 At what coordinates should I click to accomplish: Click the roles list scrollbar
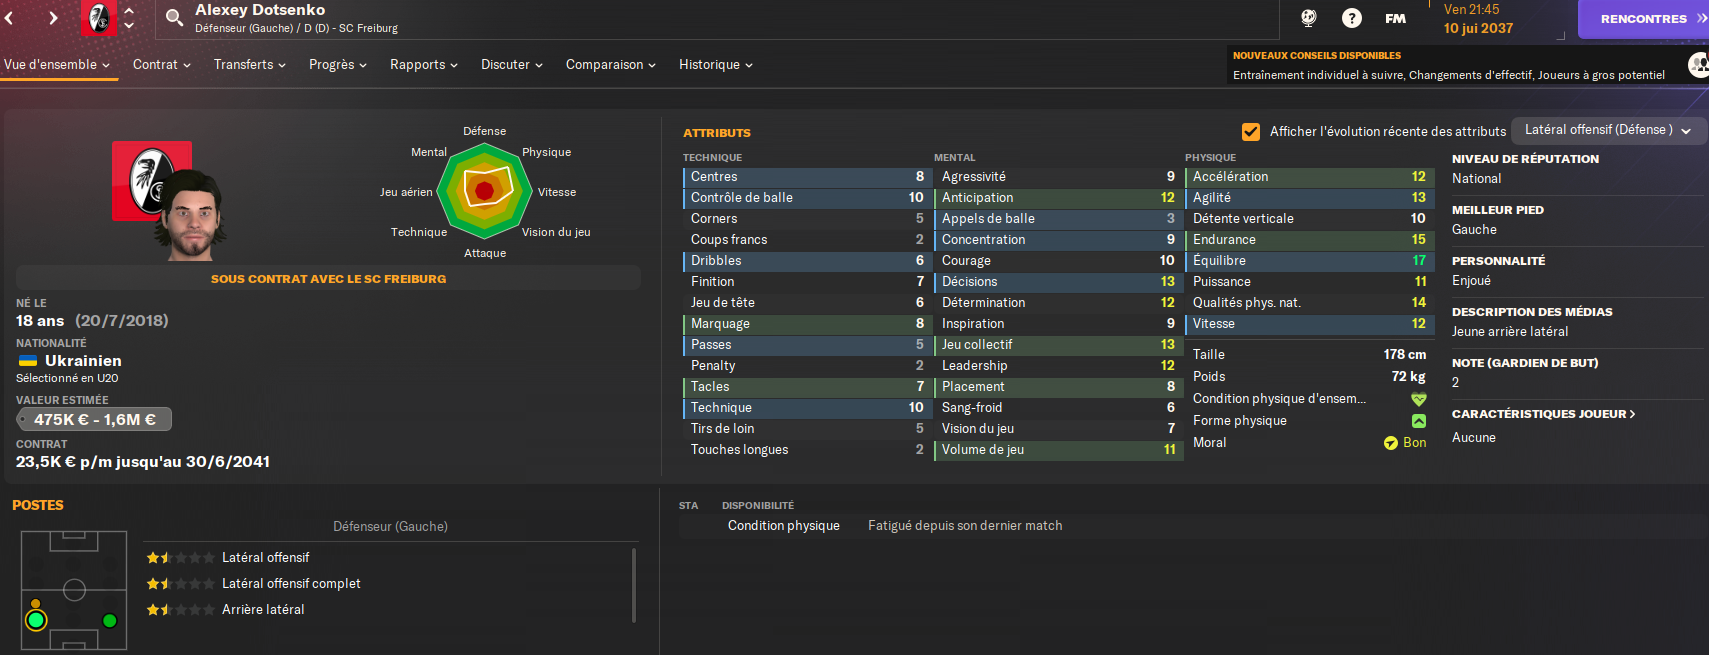(x=634, y=584)
